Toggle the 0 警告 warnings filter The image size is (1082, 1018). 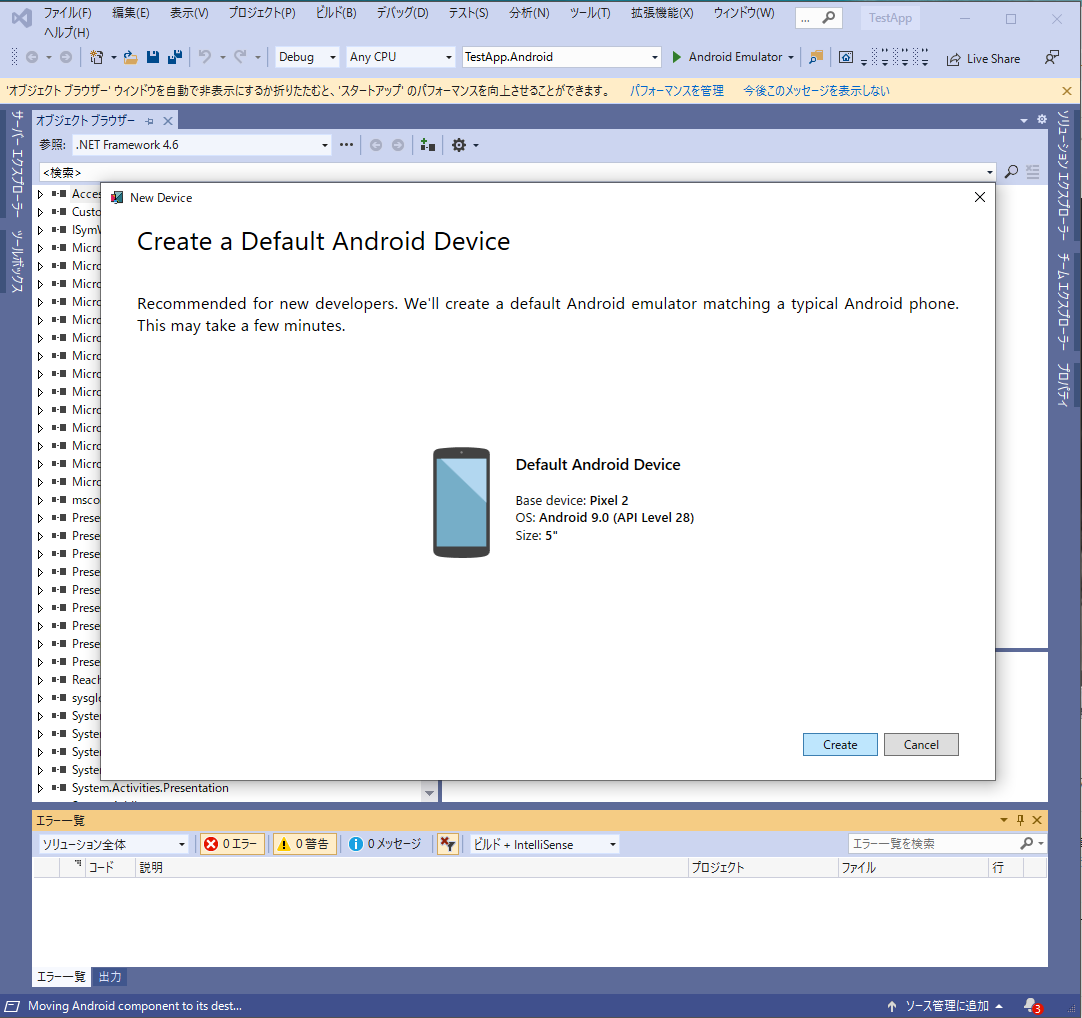(304, 843)
